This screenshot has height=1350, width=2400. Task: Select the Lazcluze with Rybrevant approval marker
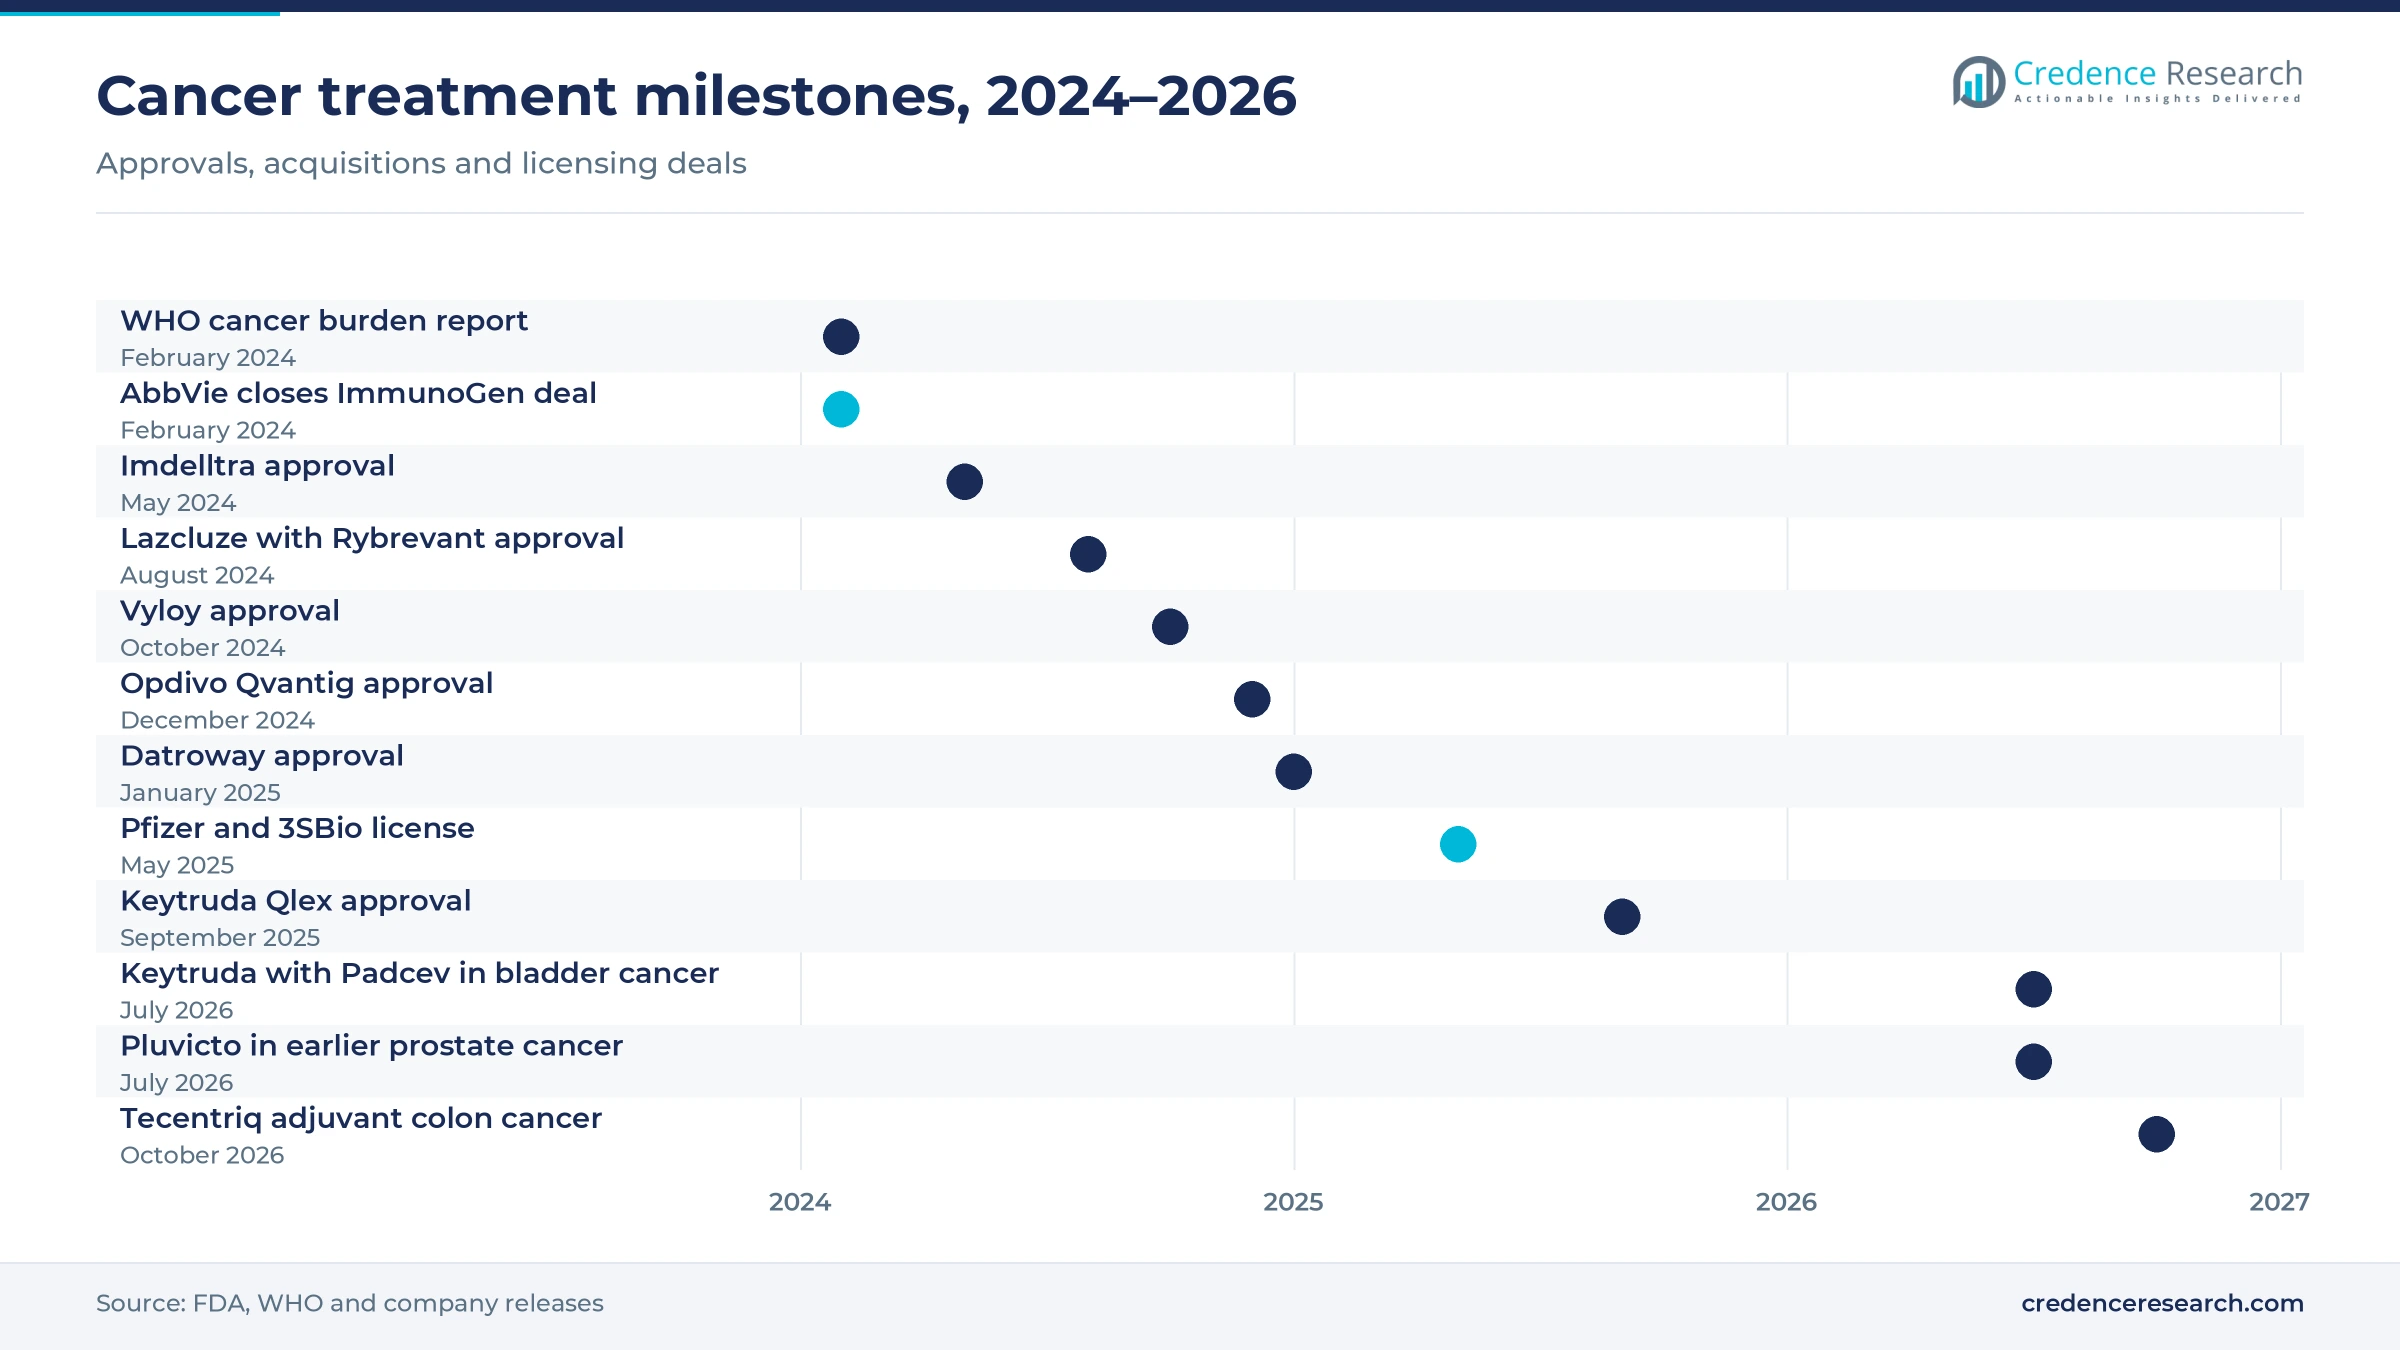tap(1088, 554)
